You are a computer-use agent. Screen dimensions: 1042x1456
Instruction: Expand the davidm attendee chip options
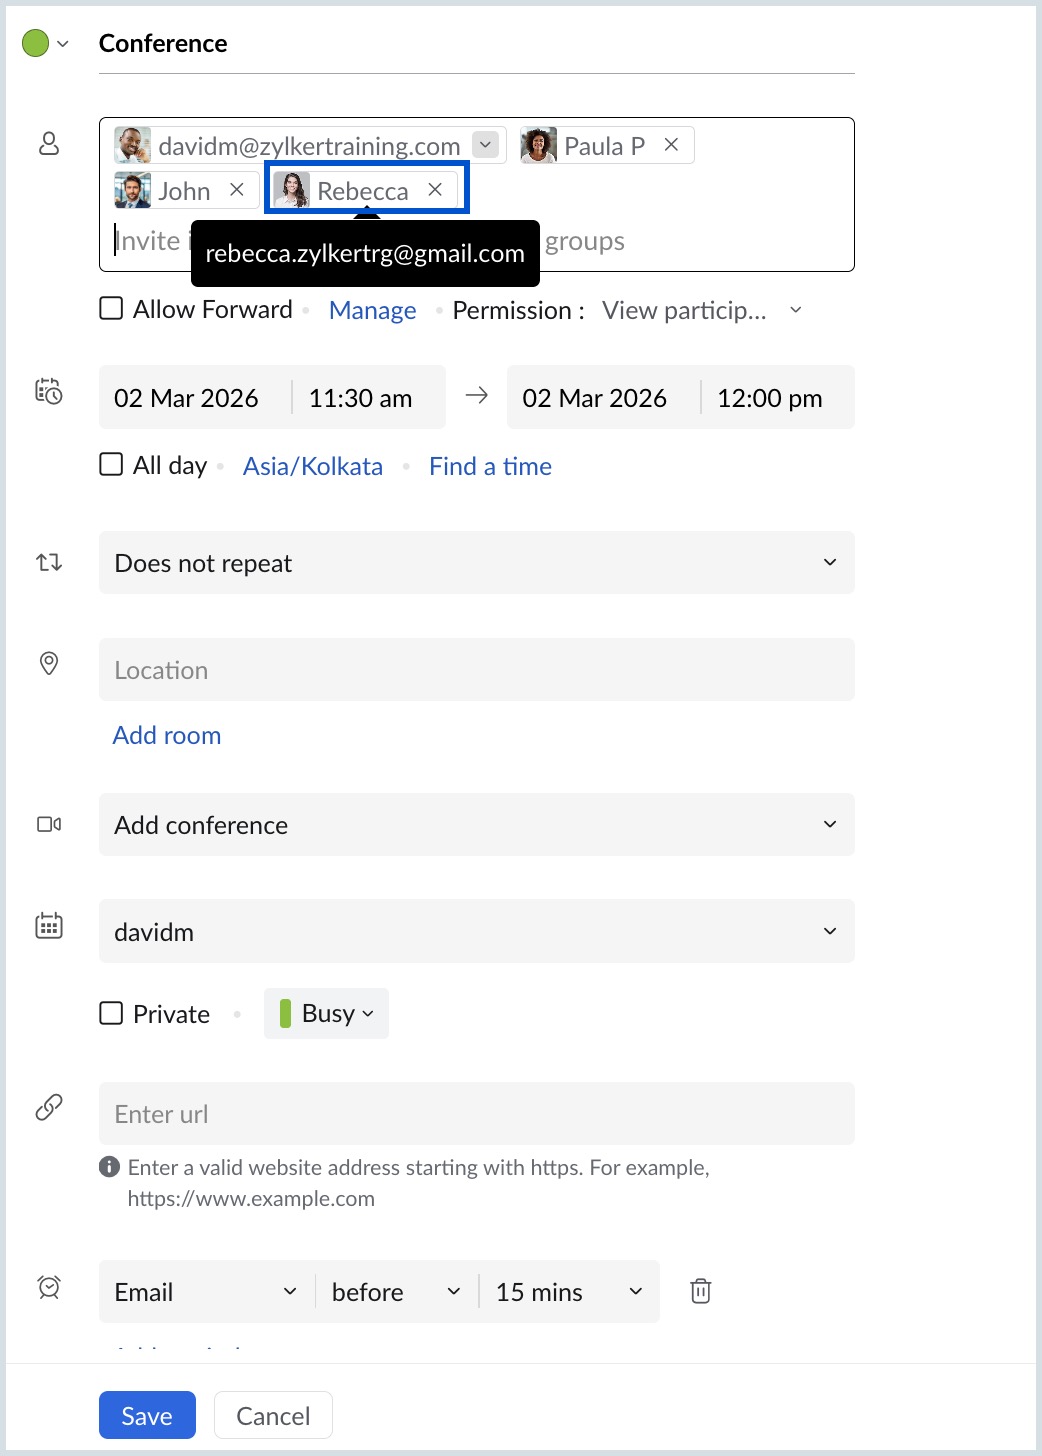486,144
